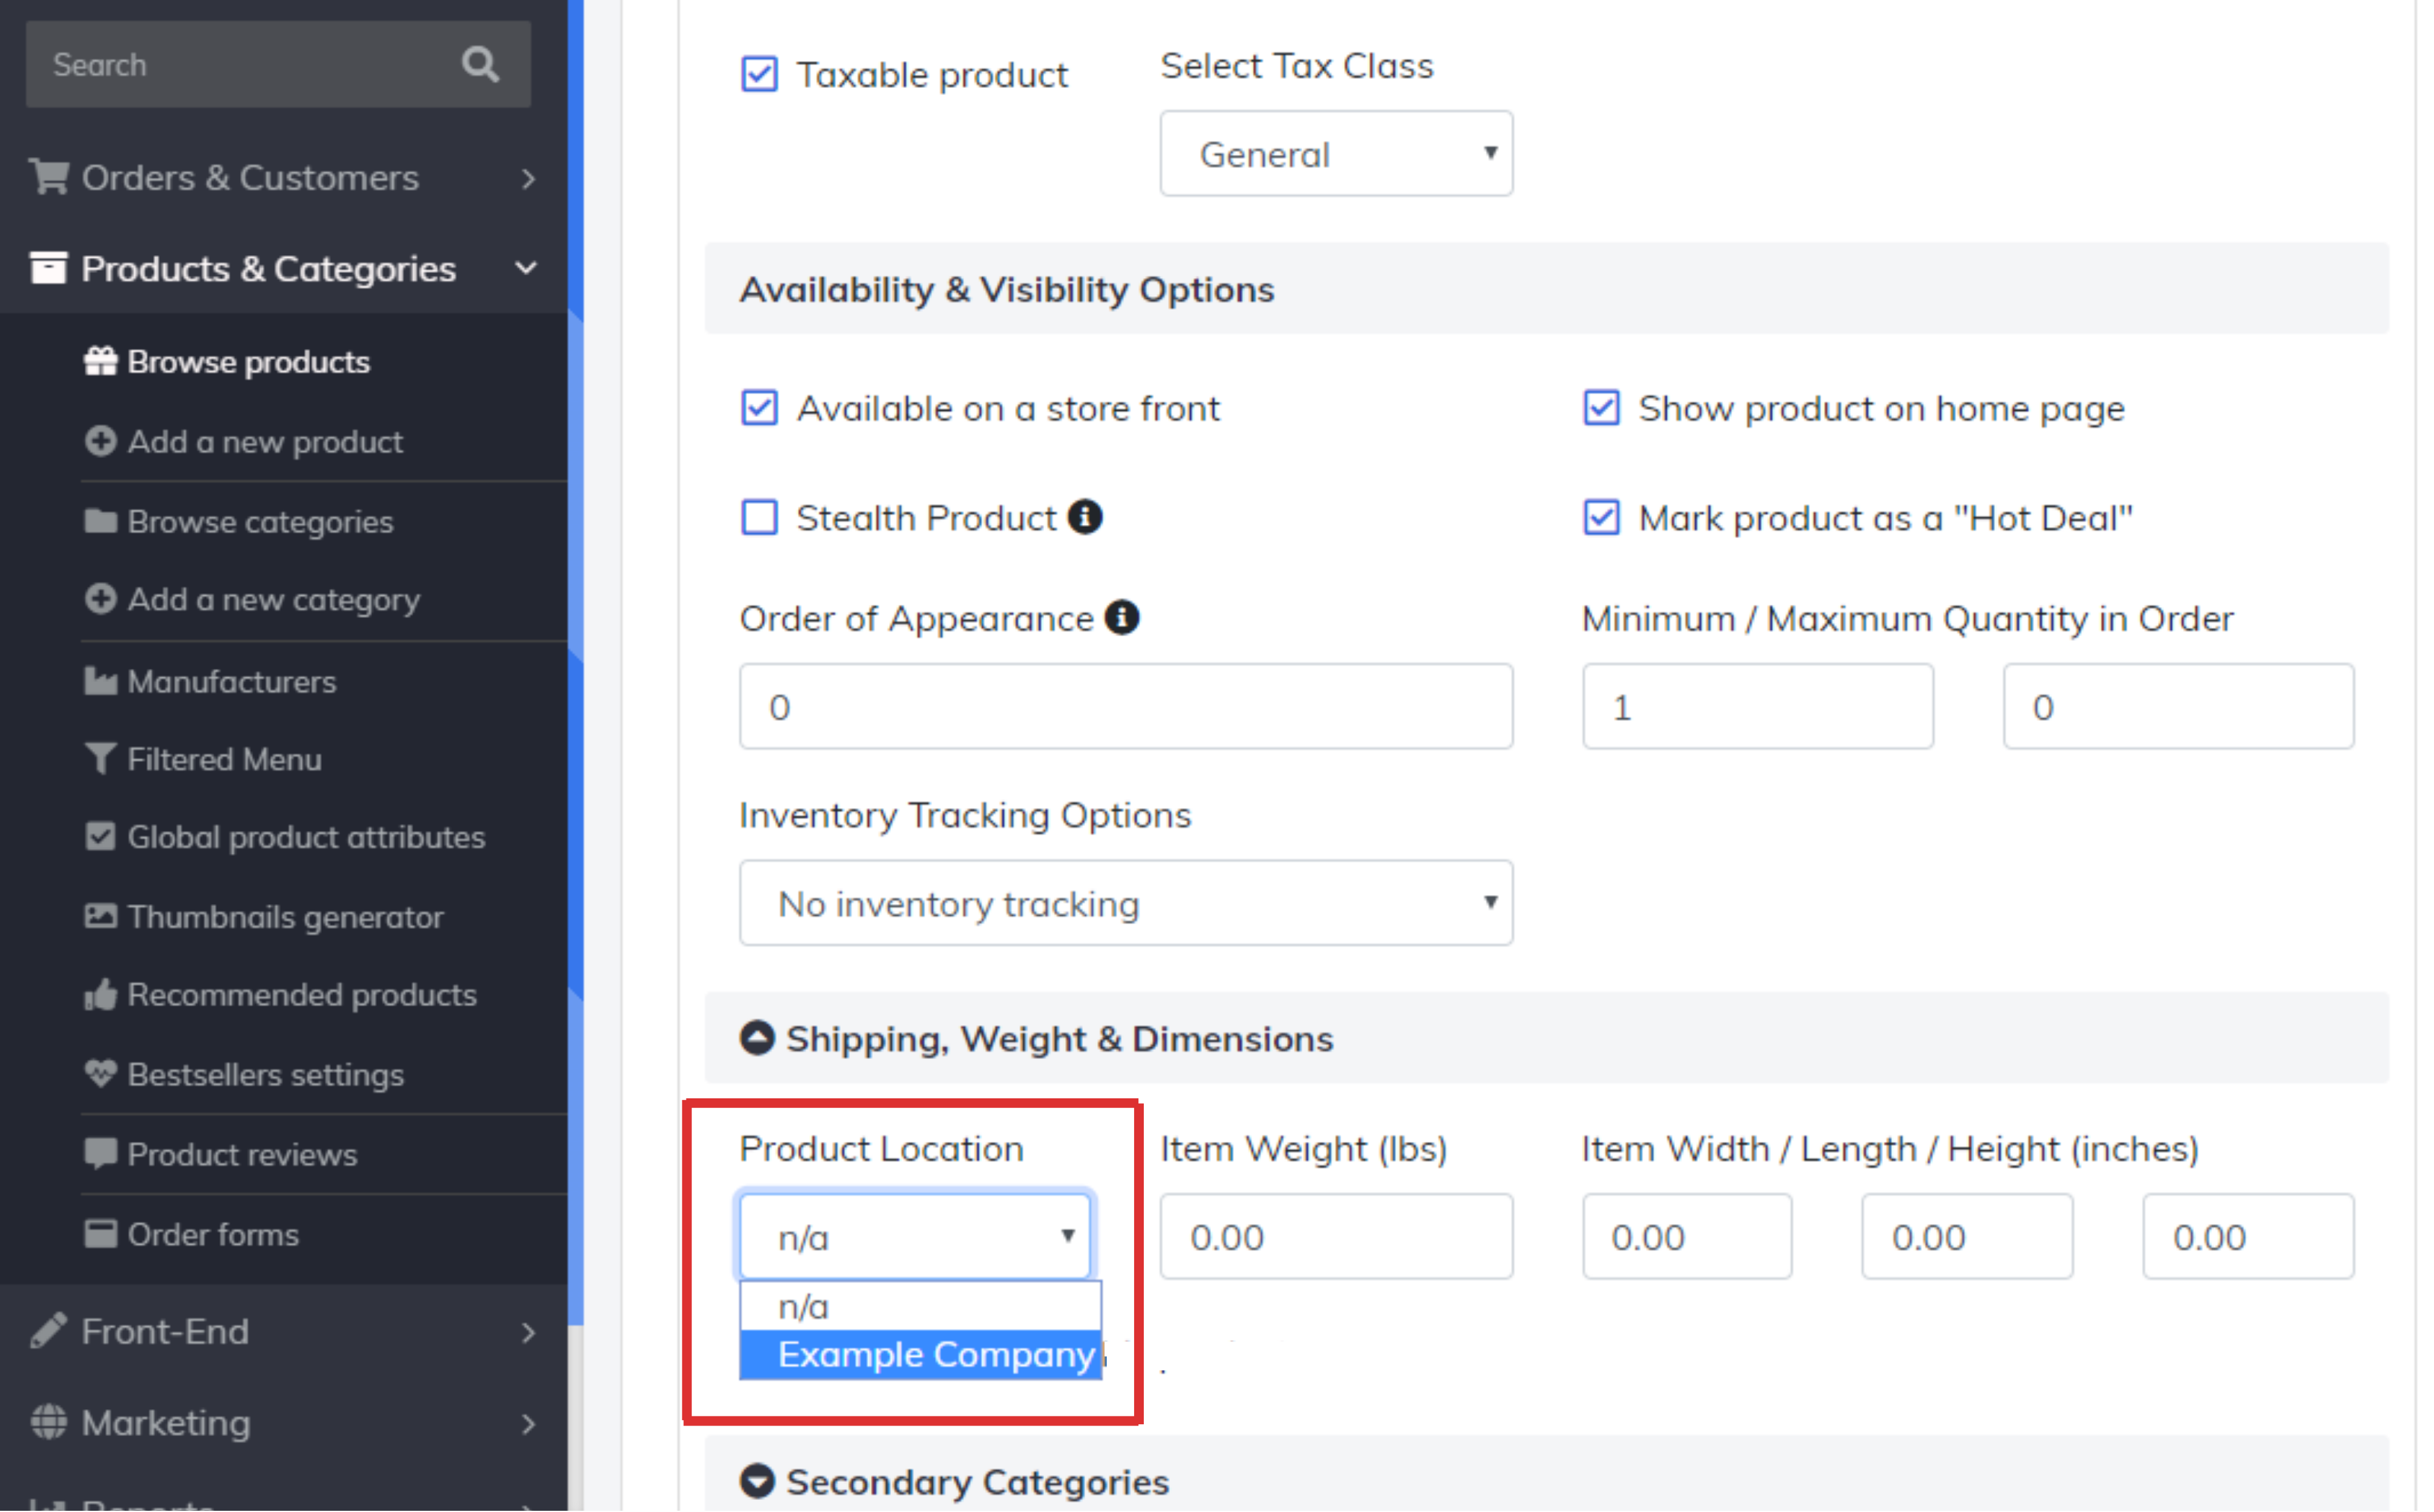Click the Manufacturers factory icon

(100, 682)
